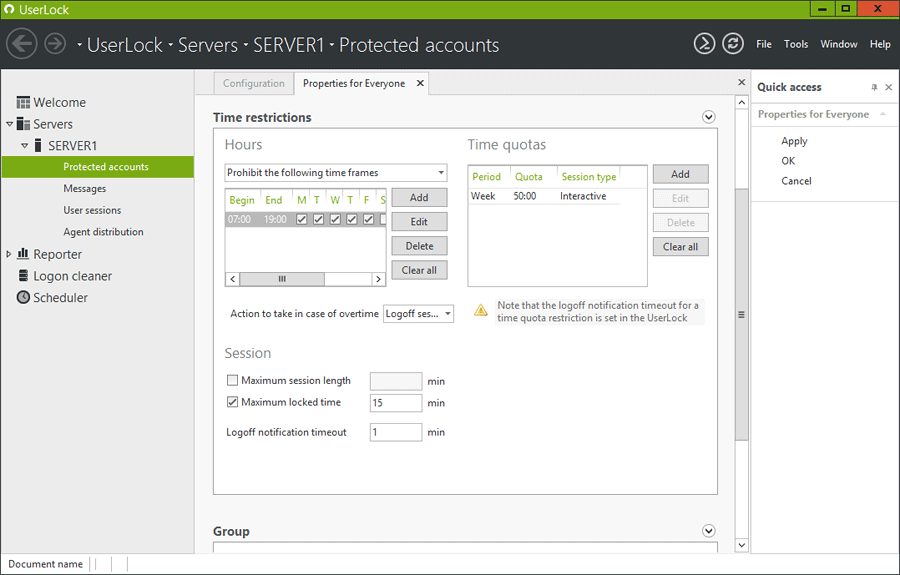Click the back navigation arrow

[22, 44]
